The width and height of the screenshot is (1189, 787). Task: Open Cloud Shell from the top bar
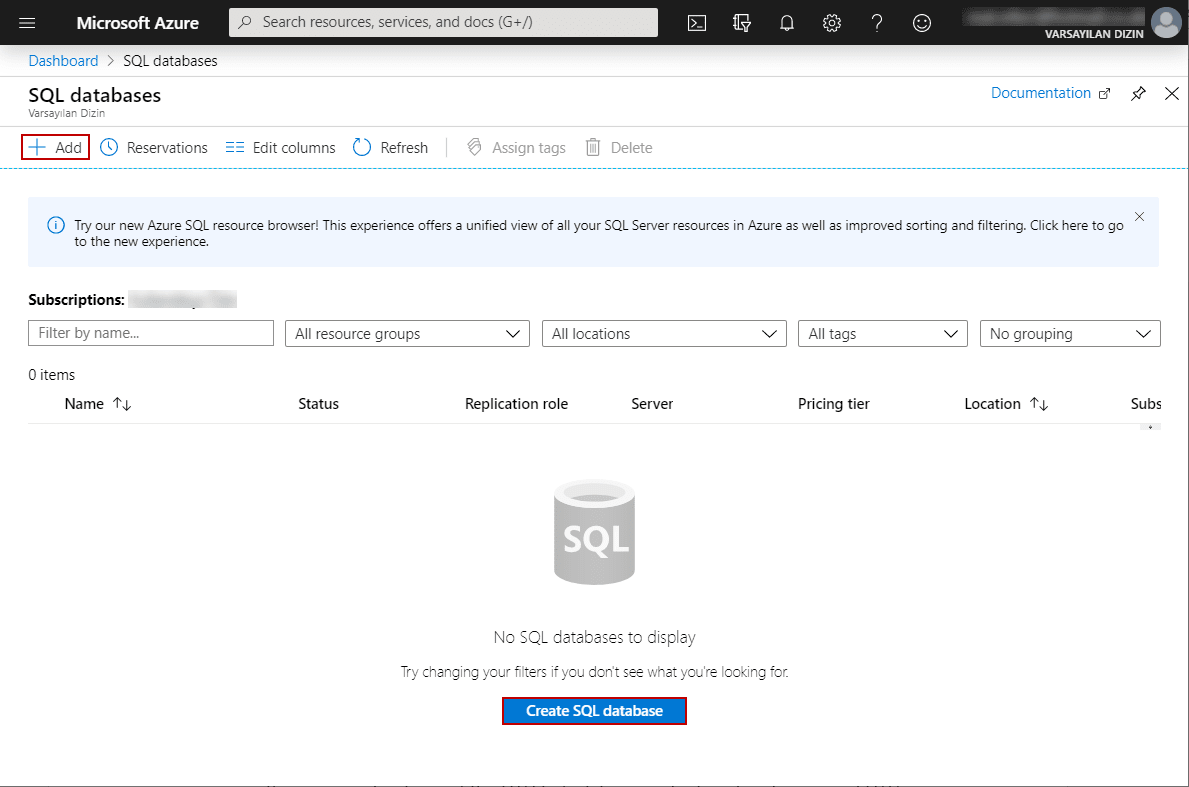(x=696, y=23)
